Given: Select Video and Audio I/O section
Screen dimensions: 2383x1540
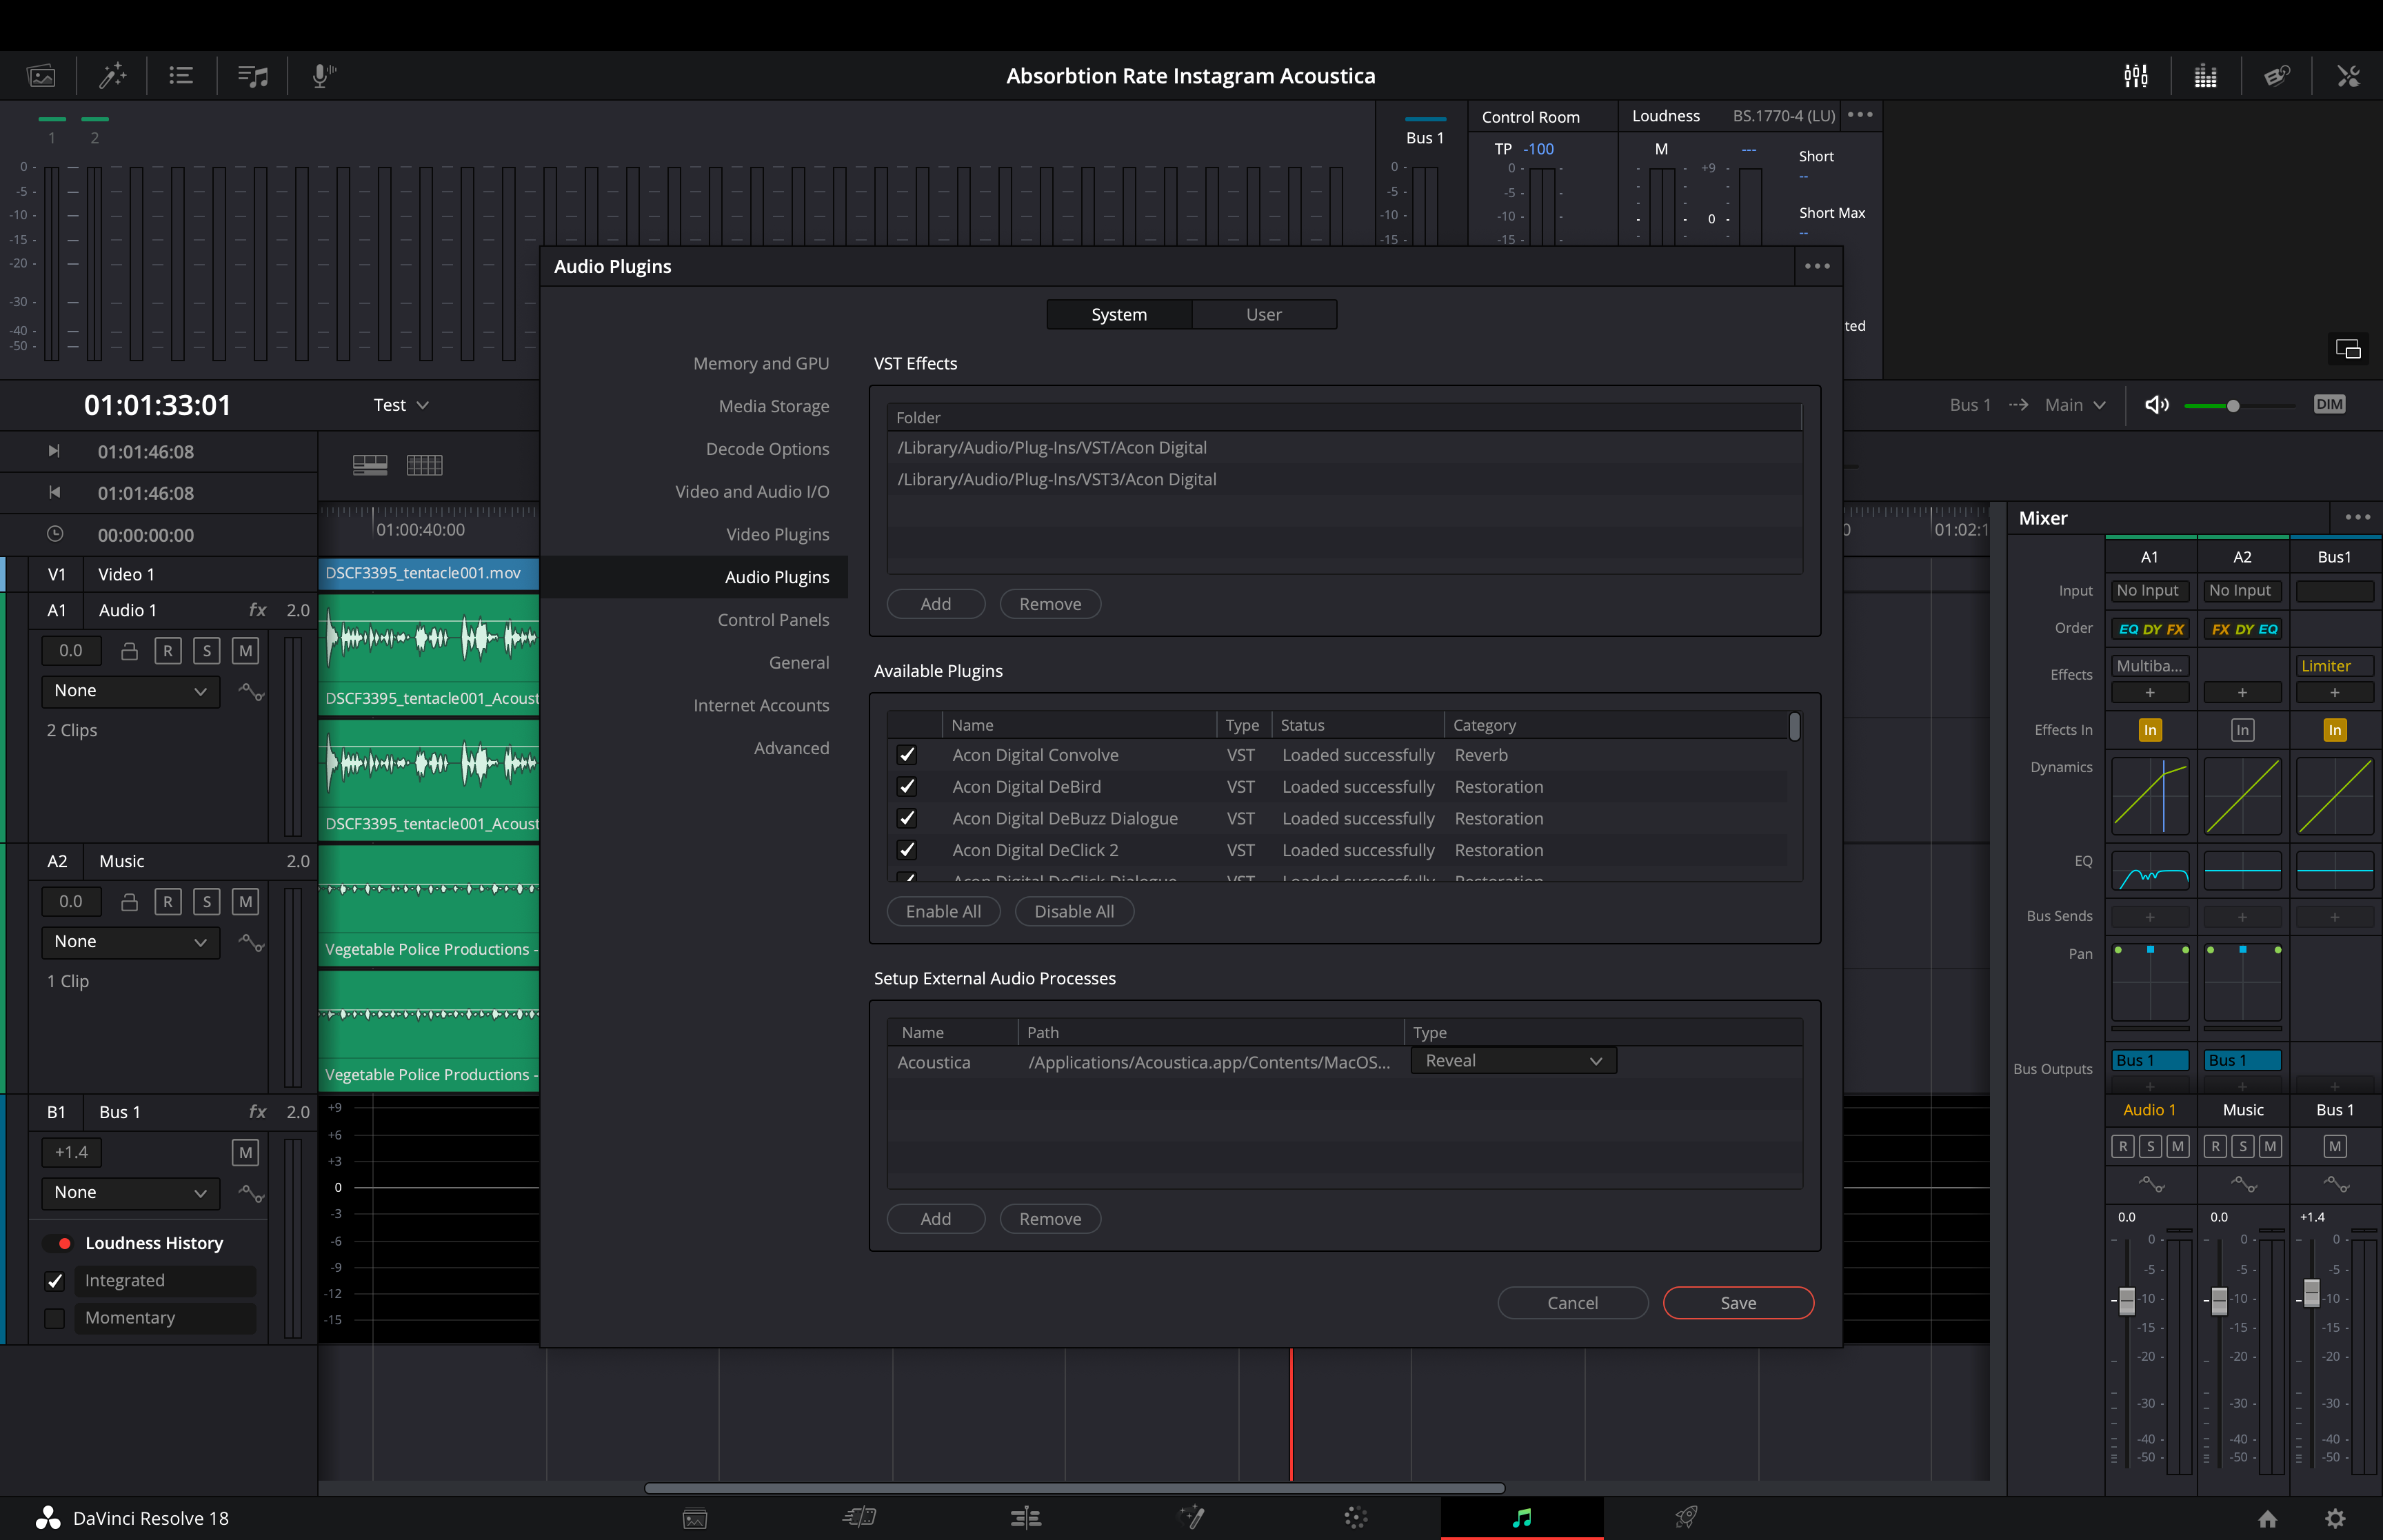Looking at the screenshot, I should pos(752,492).
